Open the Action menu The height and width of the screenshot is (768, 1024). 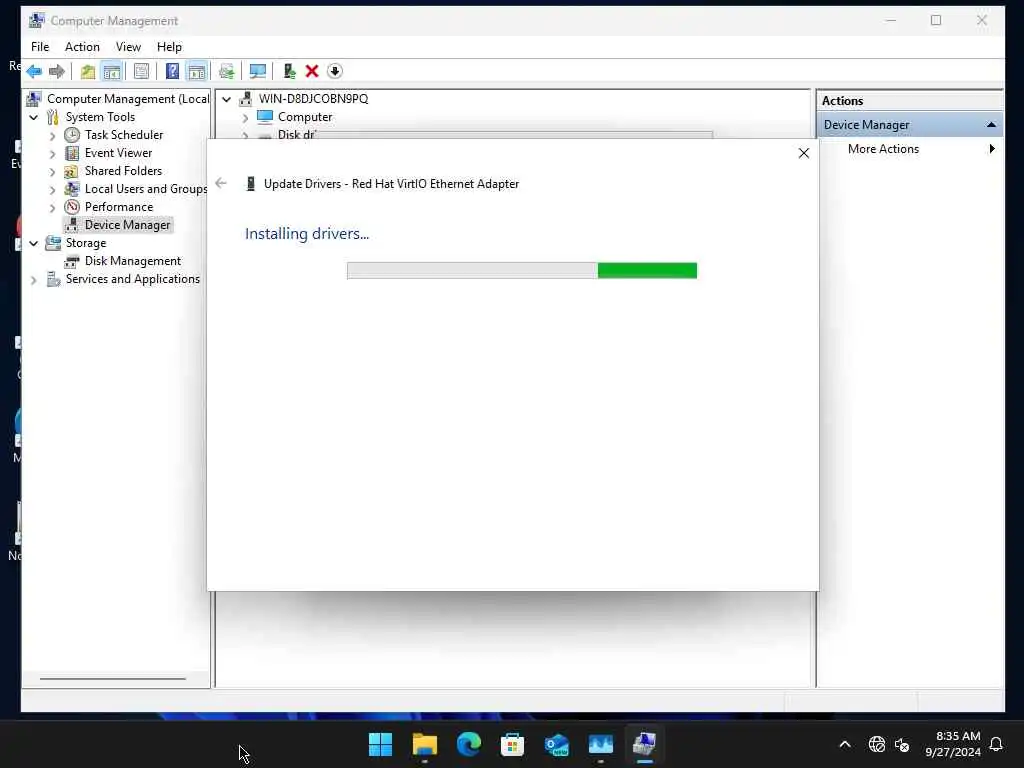click(82, 47)
